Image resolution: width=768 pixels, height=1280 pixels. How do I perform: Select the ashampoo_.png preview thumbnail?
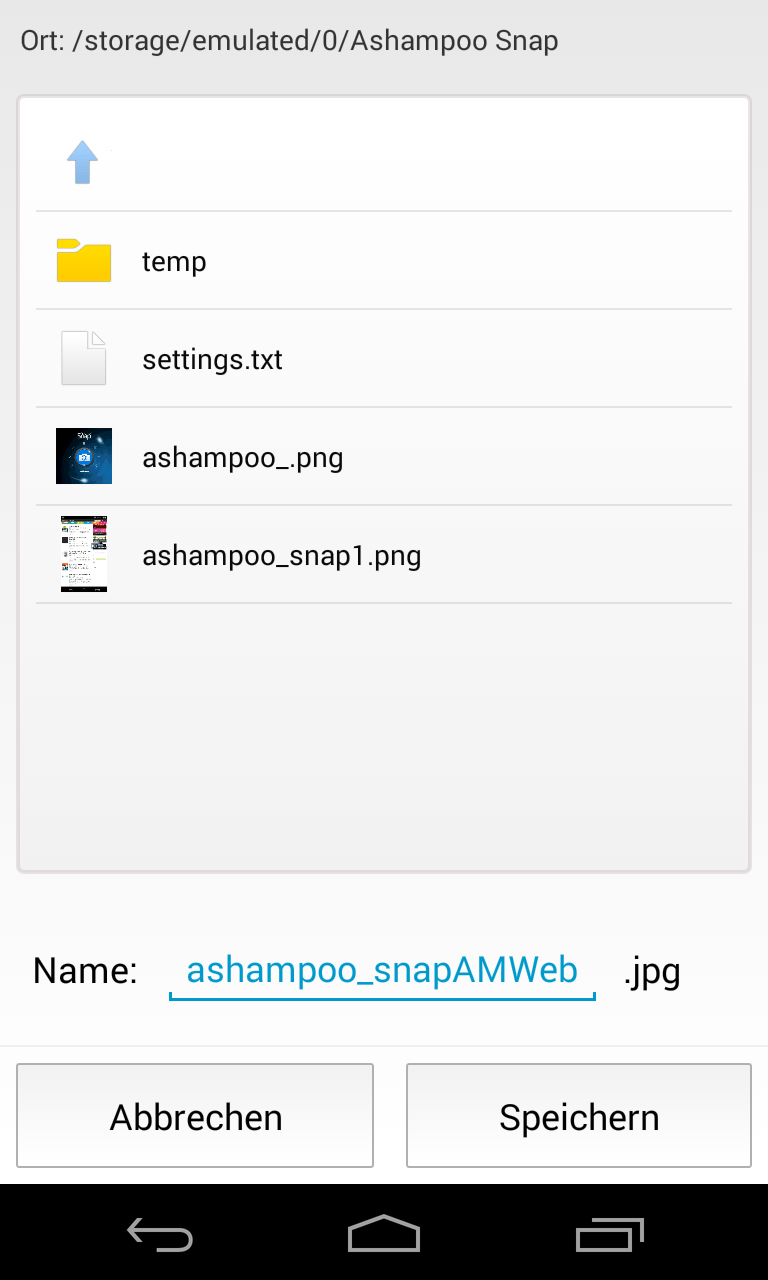(x=84, y=456)
